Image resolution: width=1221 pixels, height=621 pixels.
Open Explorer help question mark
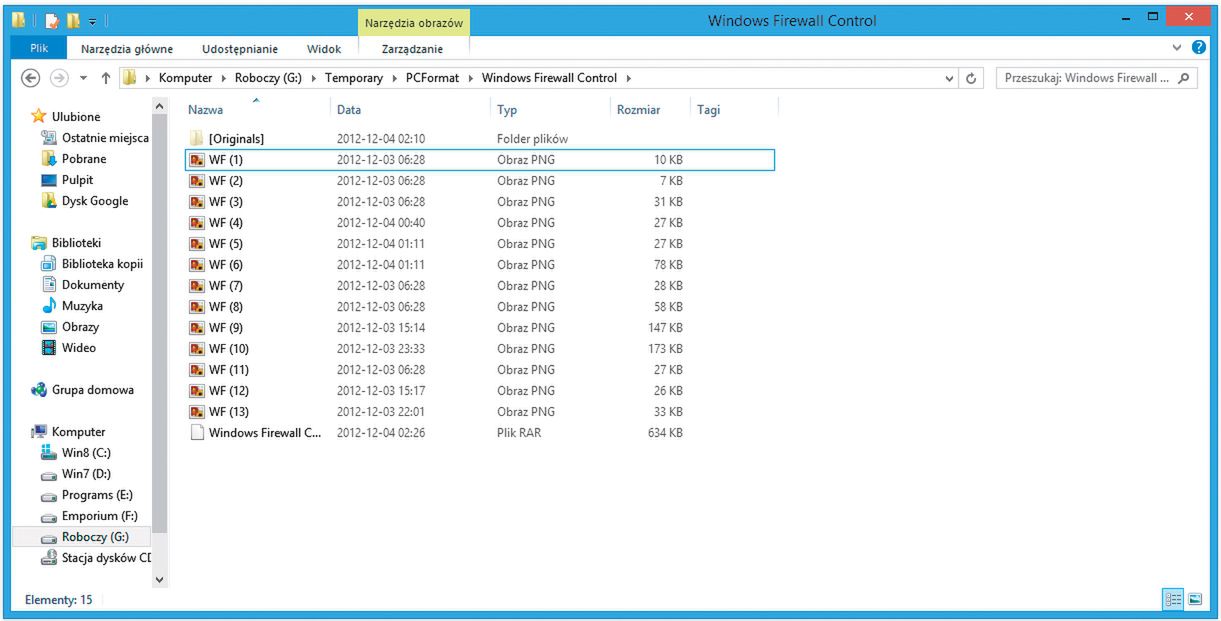coord(1199,47)
